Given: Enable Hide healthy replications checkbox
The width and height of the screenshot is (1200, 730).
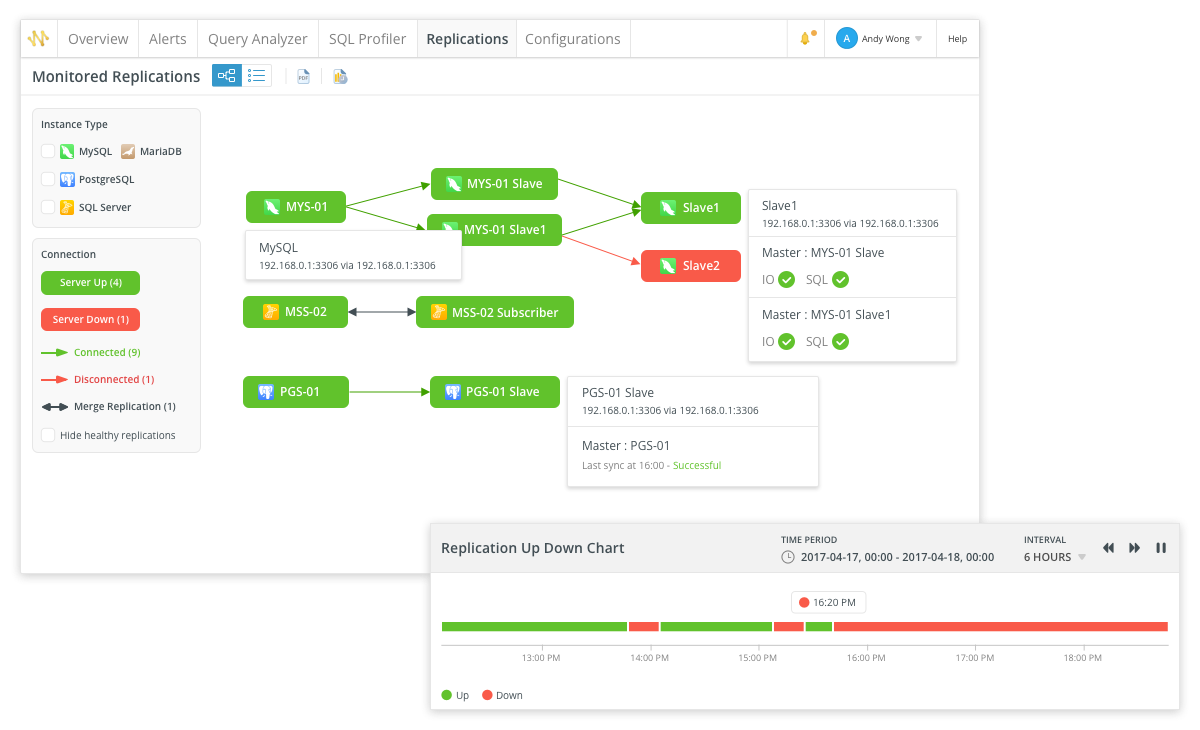Looking at the screenshot, I should click(x=48, y=435).
